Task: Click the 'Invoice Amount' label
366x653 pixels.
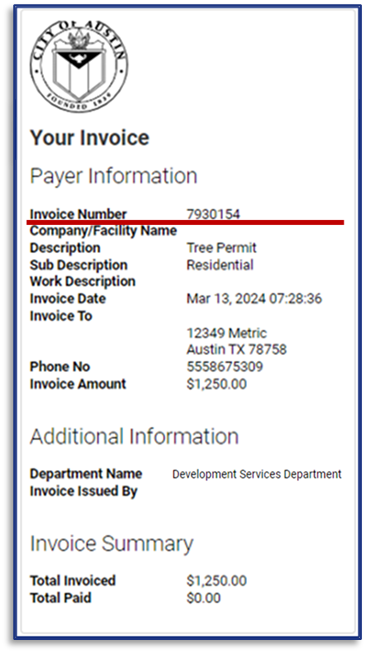Action: 78,384
